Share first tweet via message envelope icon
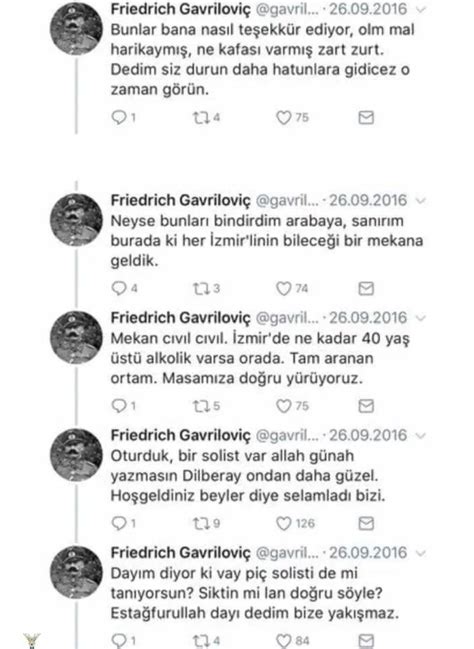Viewport: 474px width, 649px height. coord(366,118)
